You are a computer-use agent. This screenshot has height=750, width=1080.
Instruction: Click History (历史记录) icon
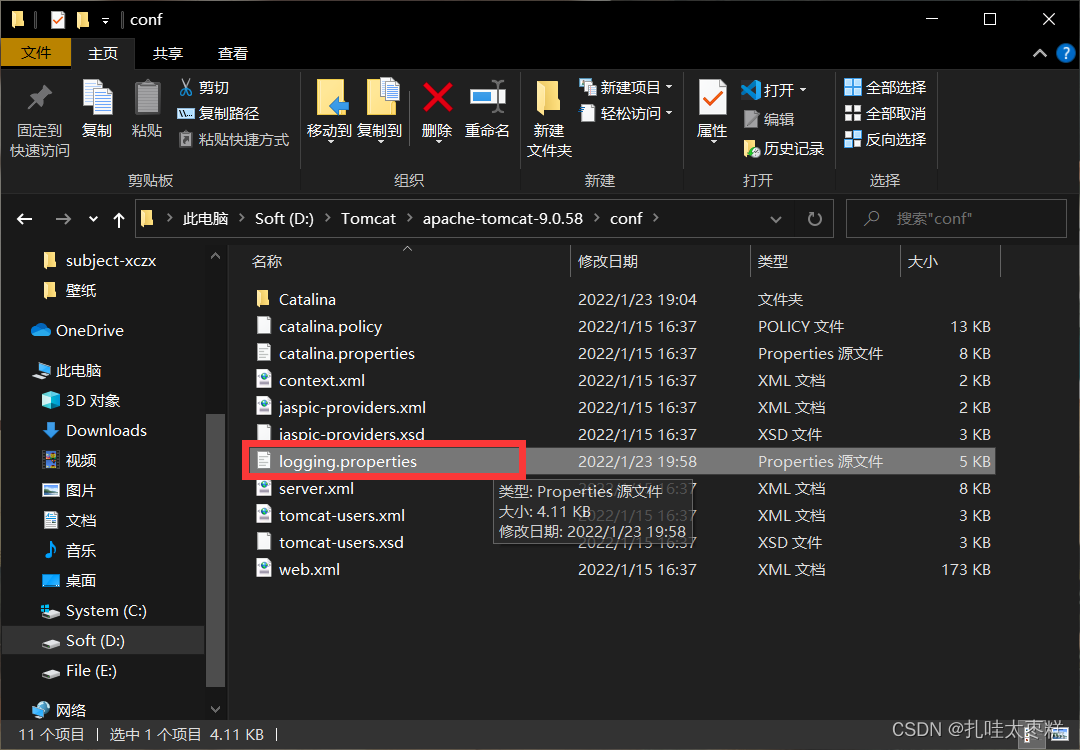coord(751,148)
